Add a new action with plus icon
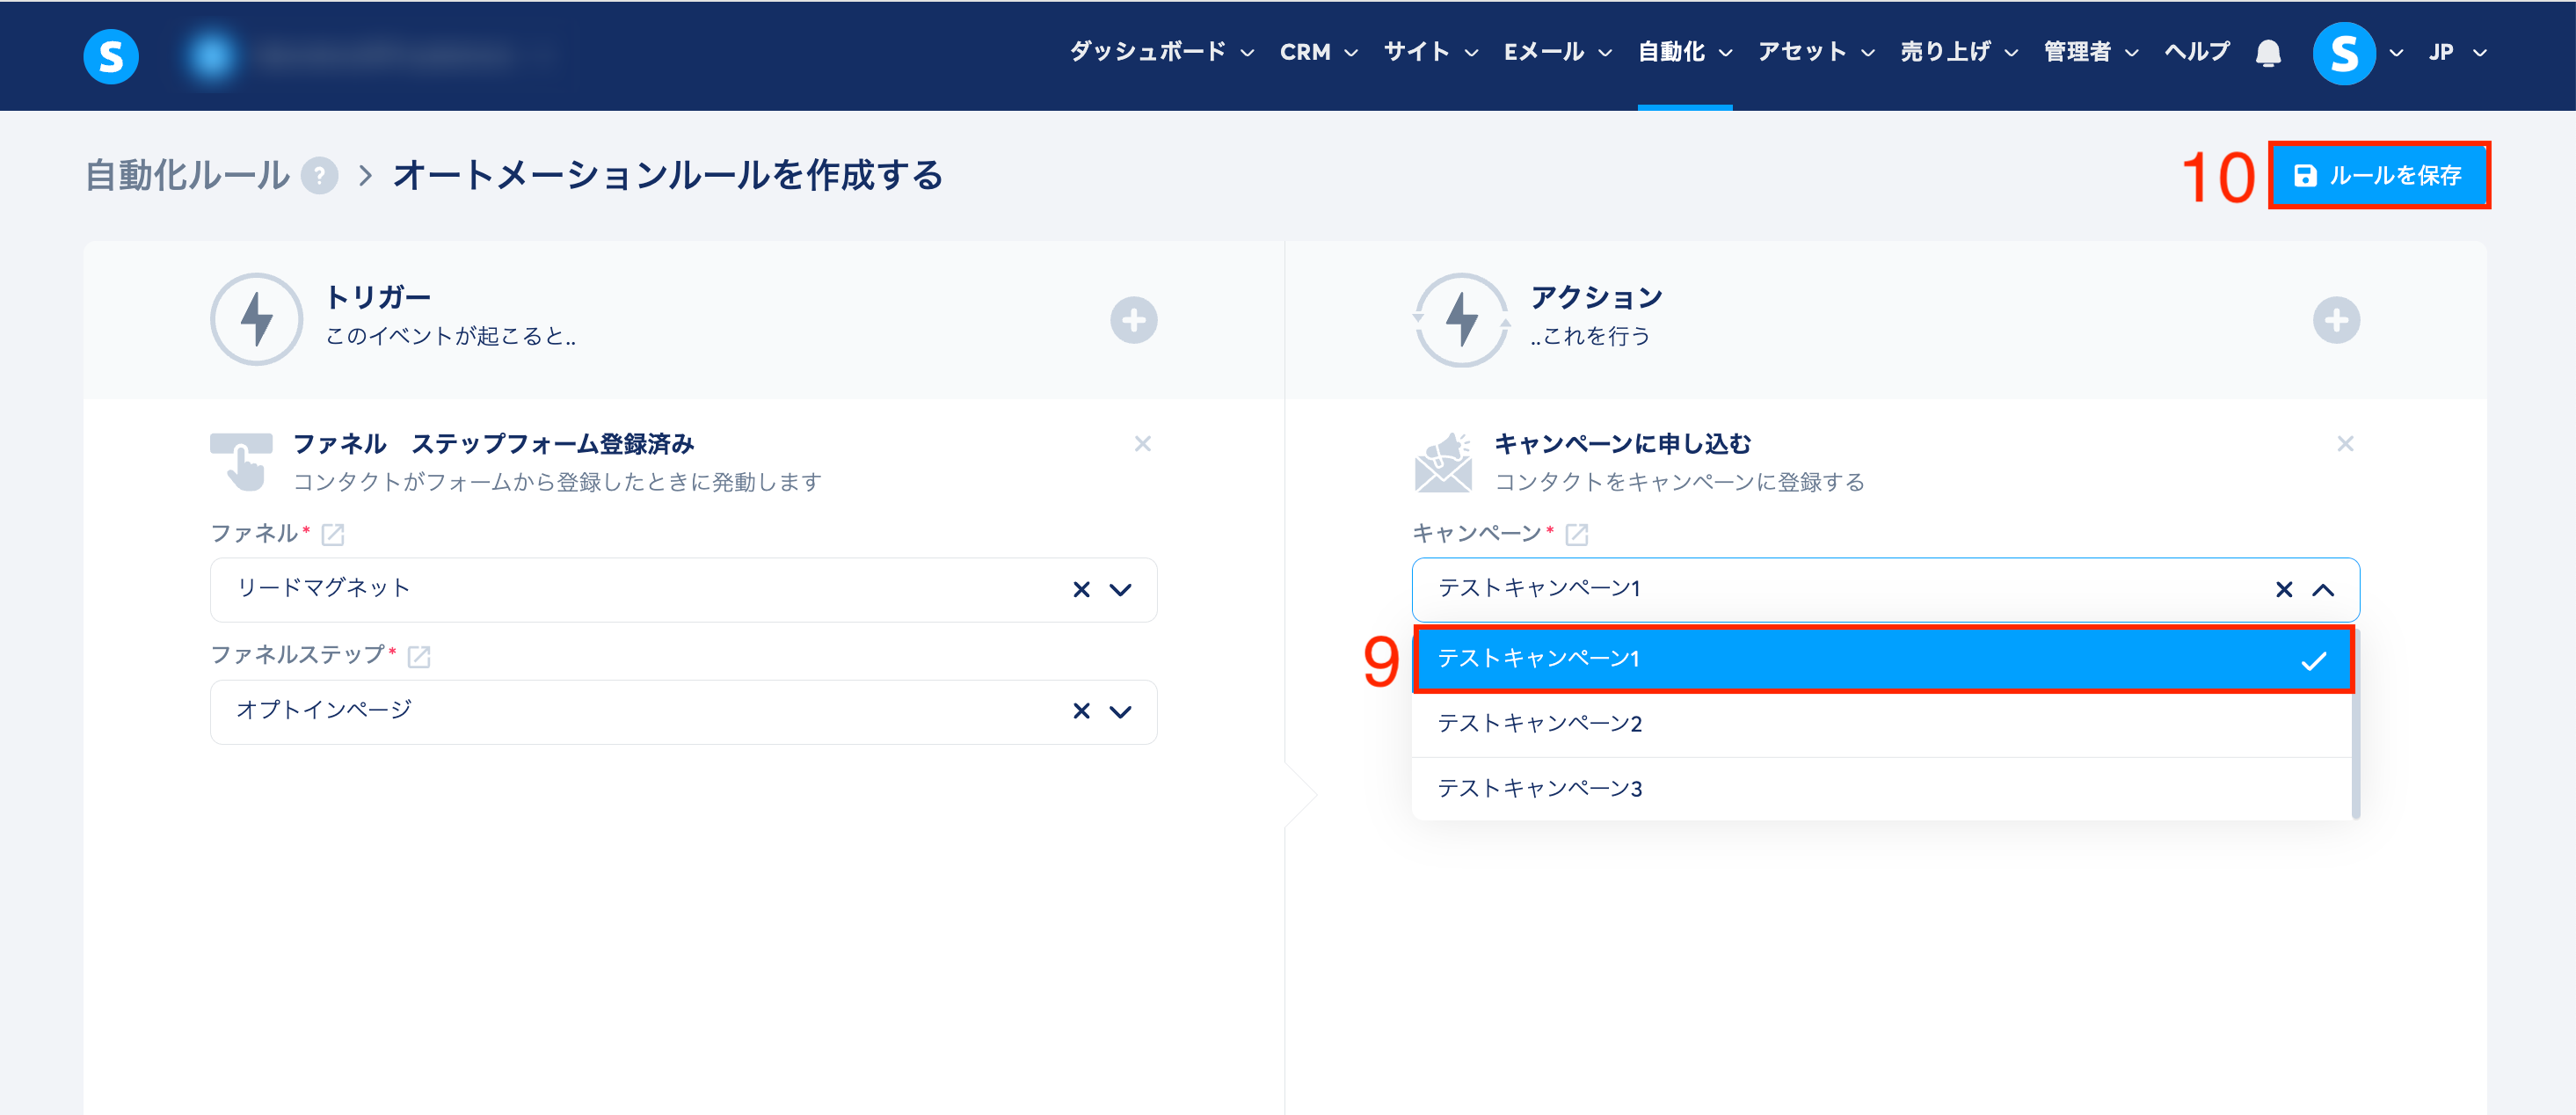This screenshot has height=1115, width=2576. pos(2335,320)
